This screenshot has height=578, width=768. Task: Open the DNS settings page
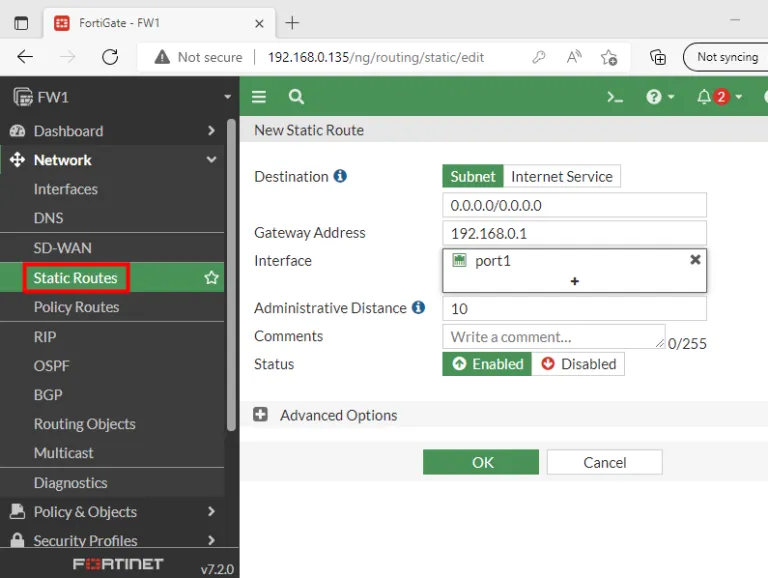pyautogui.click(x=48, y=218)
